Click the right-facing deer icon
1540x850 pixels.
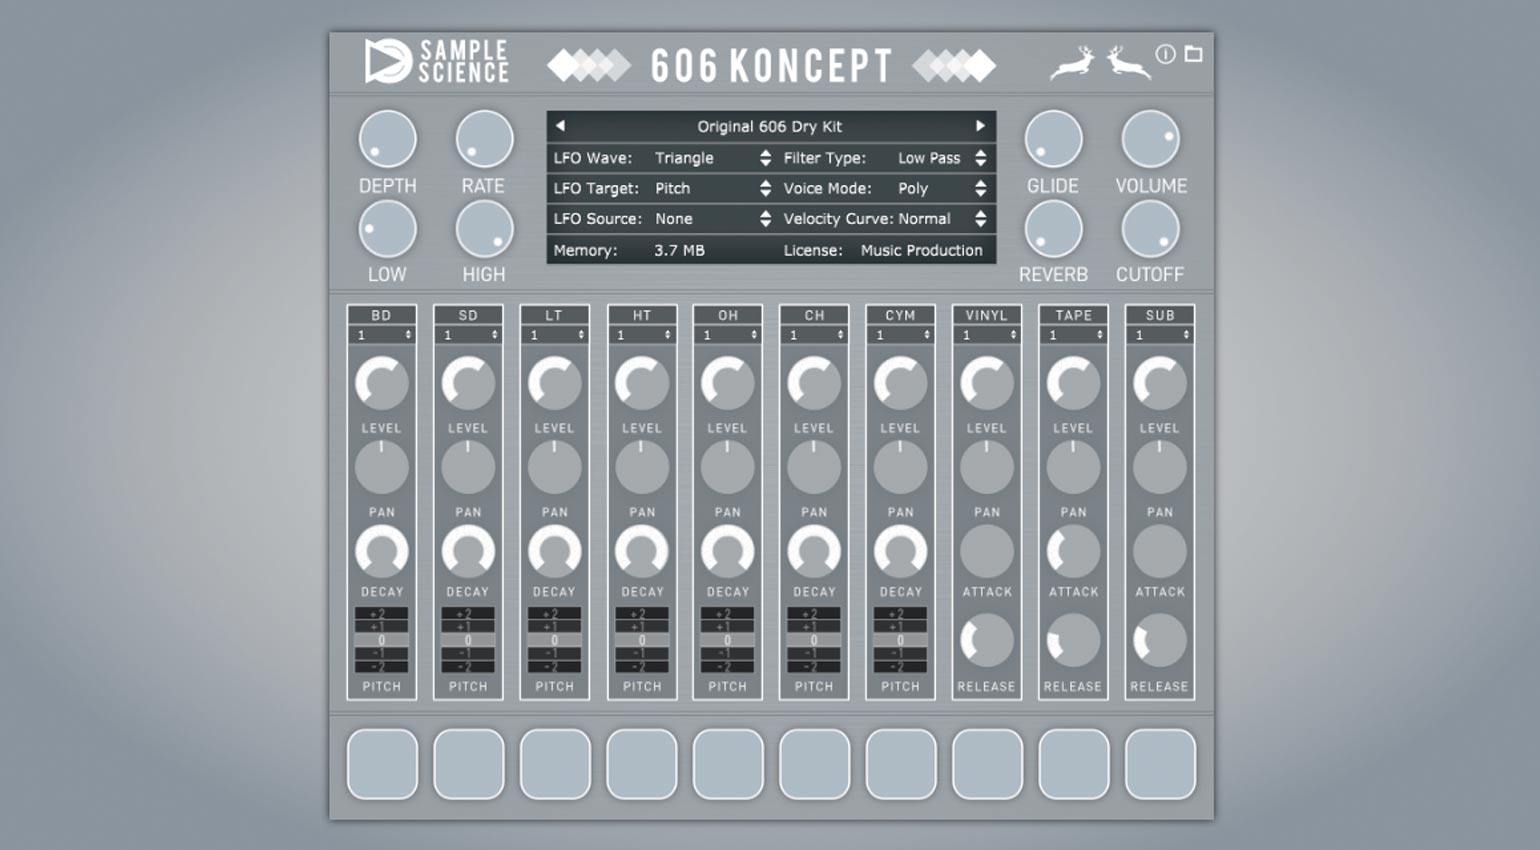click(1072, 63)
